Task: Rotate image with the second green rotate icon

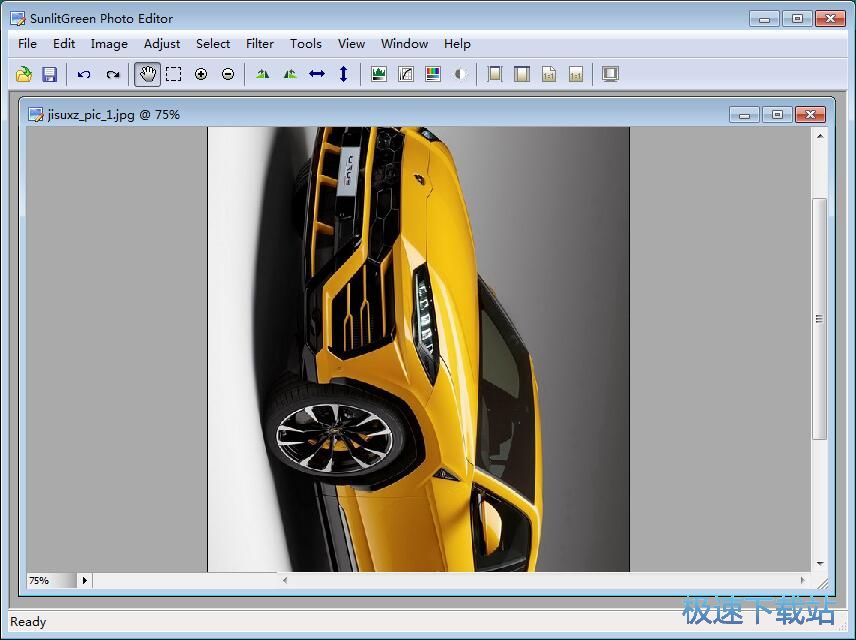Action: coord(290,74)
